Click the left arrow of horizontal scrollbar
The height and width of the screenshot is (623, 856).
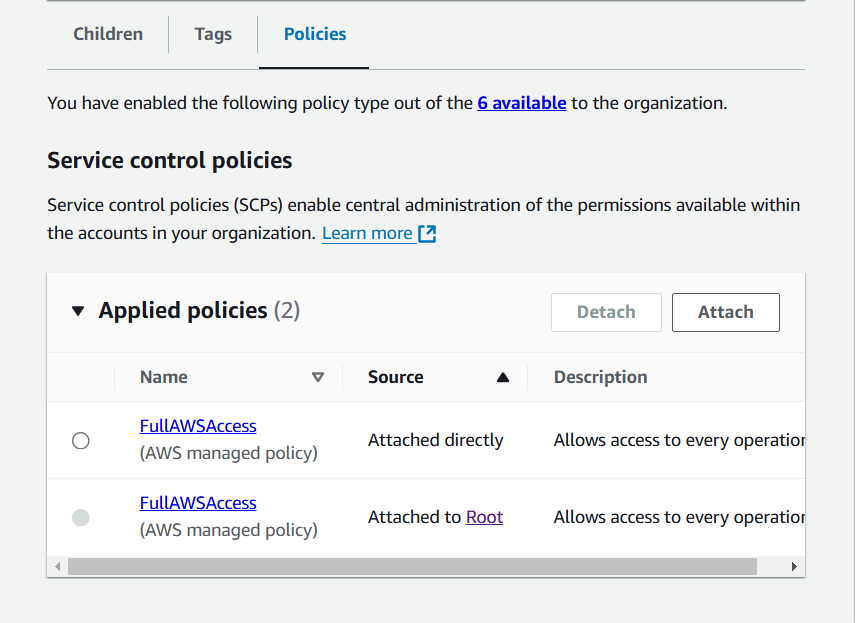coord(57,567)
